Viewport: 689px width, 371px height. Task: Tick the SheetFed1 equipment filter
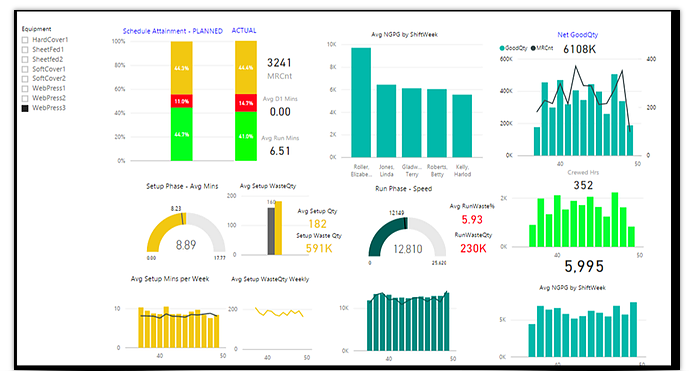tap(25, 50)
